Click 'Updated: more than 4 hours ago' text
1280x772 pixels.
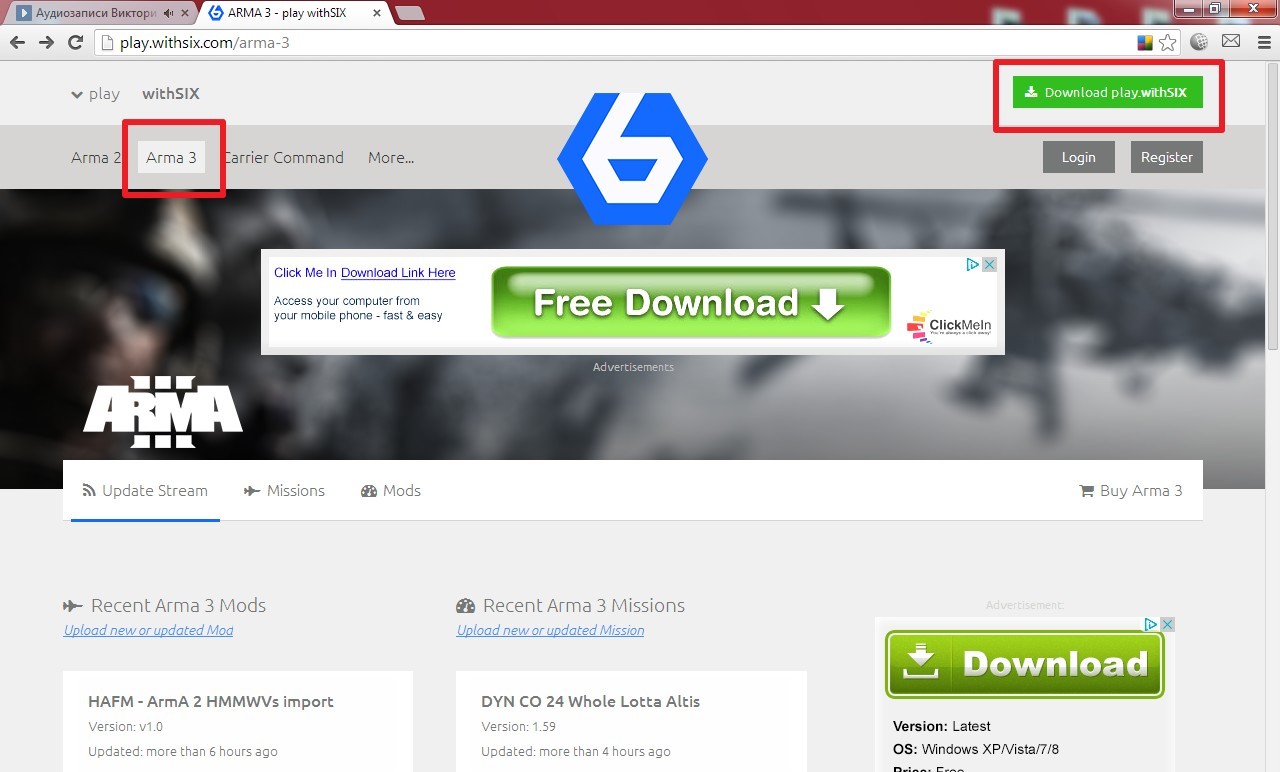pos(576,751)
